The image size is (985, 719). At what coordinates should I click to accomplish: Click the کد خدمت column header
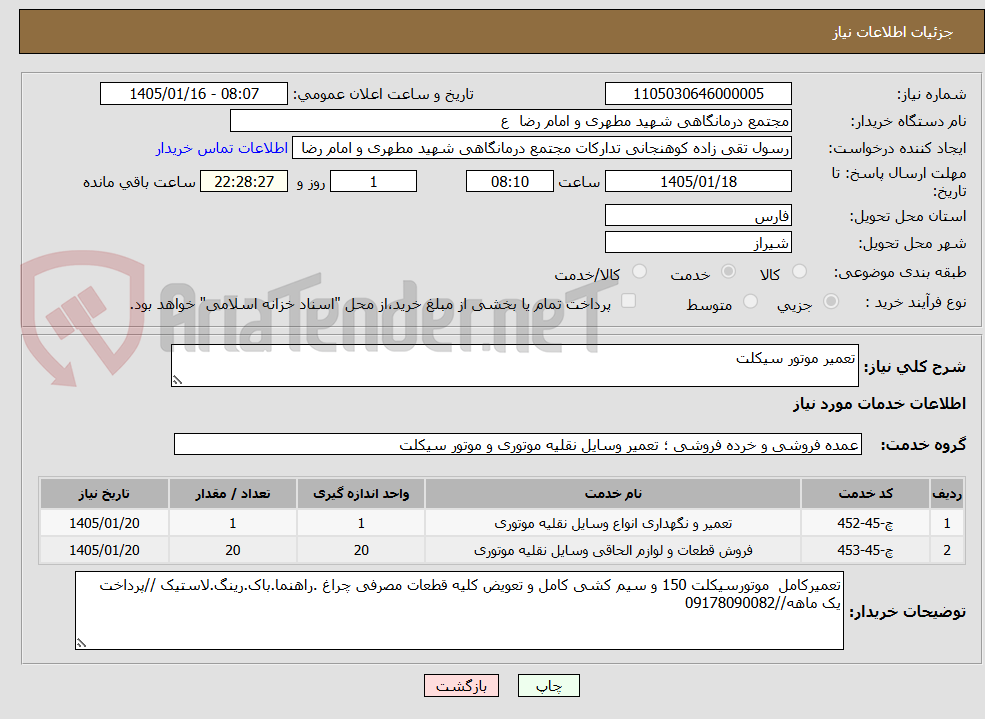[x=865, y=494]
